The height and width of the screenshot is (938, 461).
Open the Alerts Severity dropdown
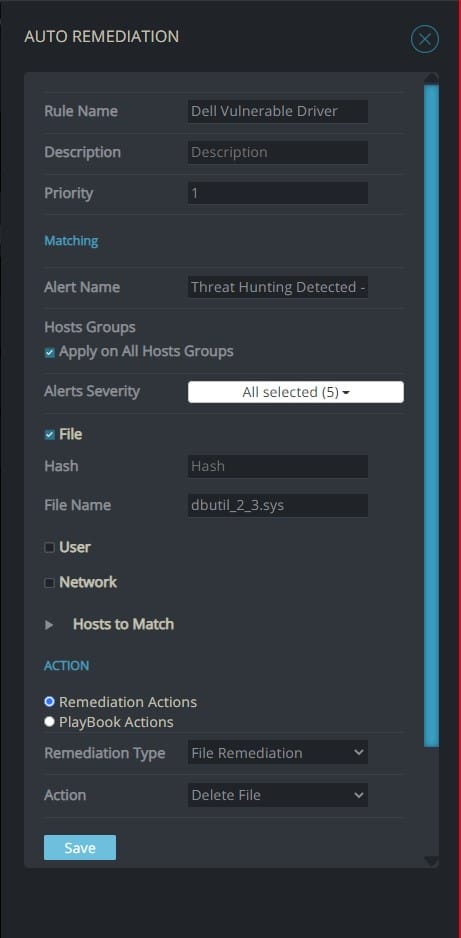coord(296,392)
